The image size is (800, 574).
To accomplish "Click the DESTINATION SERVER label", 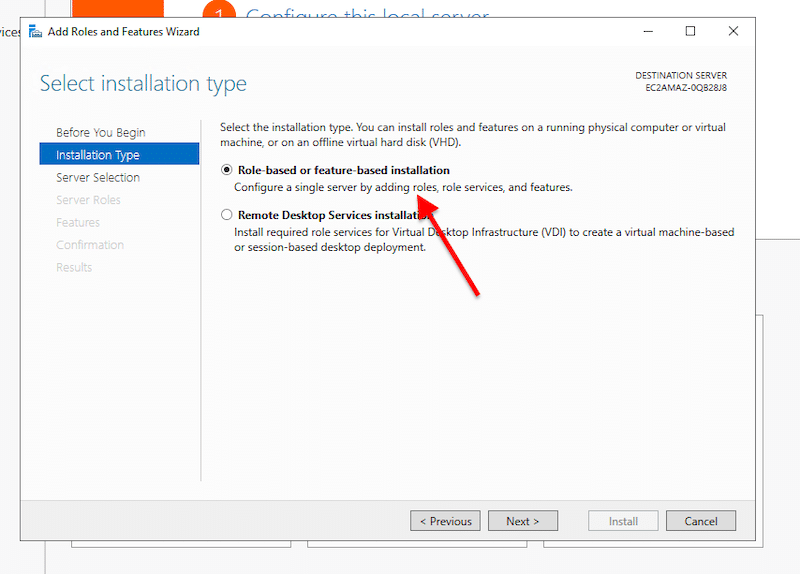I will coord(681,76).
